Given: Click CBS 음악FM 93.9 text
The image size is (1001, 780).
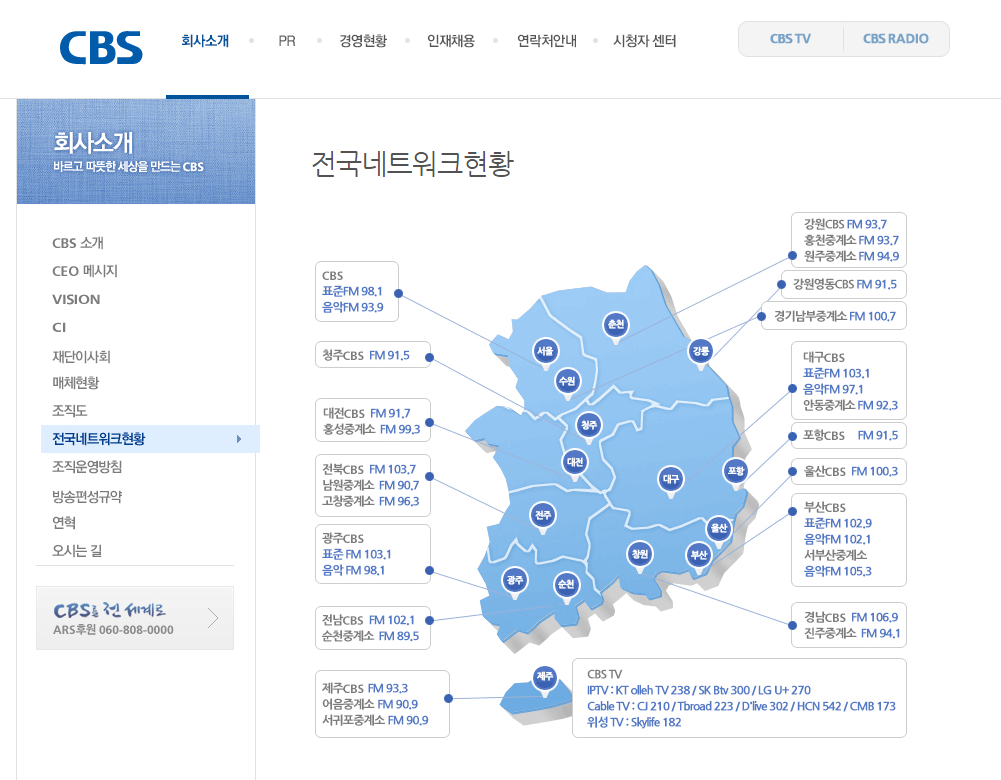Looking at the screenshot, I should pos(352,308).
